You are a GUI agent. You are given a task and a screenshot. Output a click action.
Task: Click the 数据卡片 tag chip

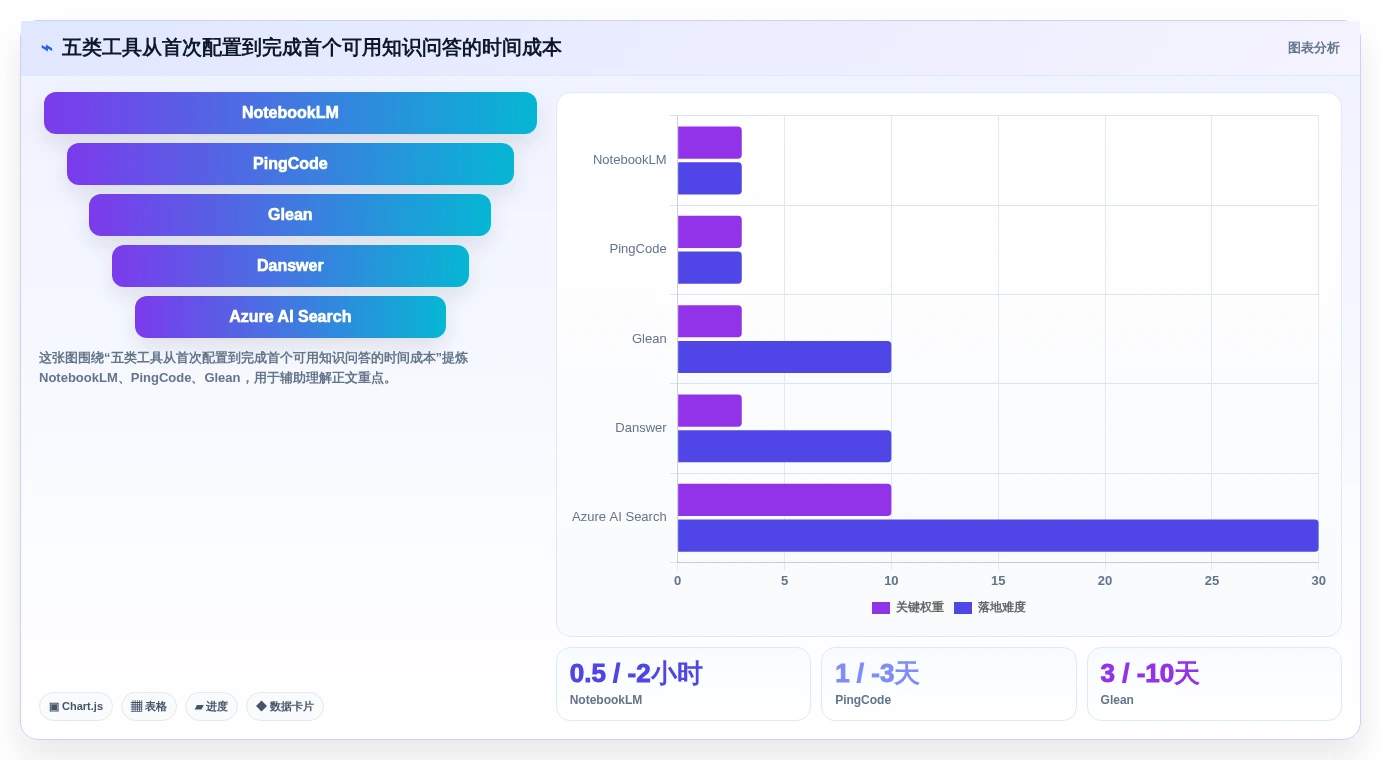point(285,706)
